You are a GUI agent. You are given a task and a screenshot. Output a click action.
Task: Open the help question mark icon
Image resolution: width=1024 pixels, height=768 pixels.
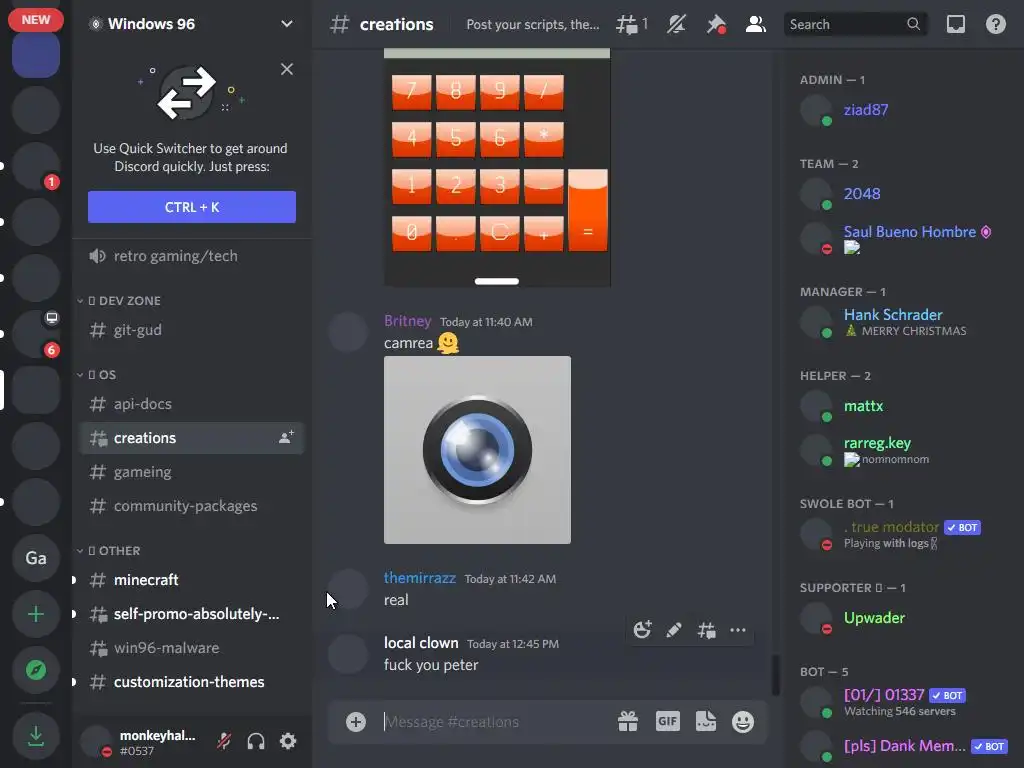coord(995,24)
